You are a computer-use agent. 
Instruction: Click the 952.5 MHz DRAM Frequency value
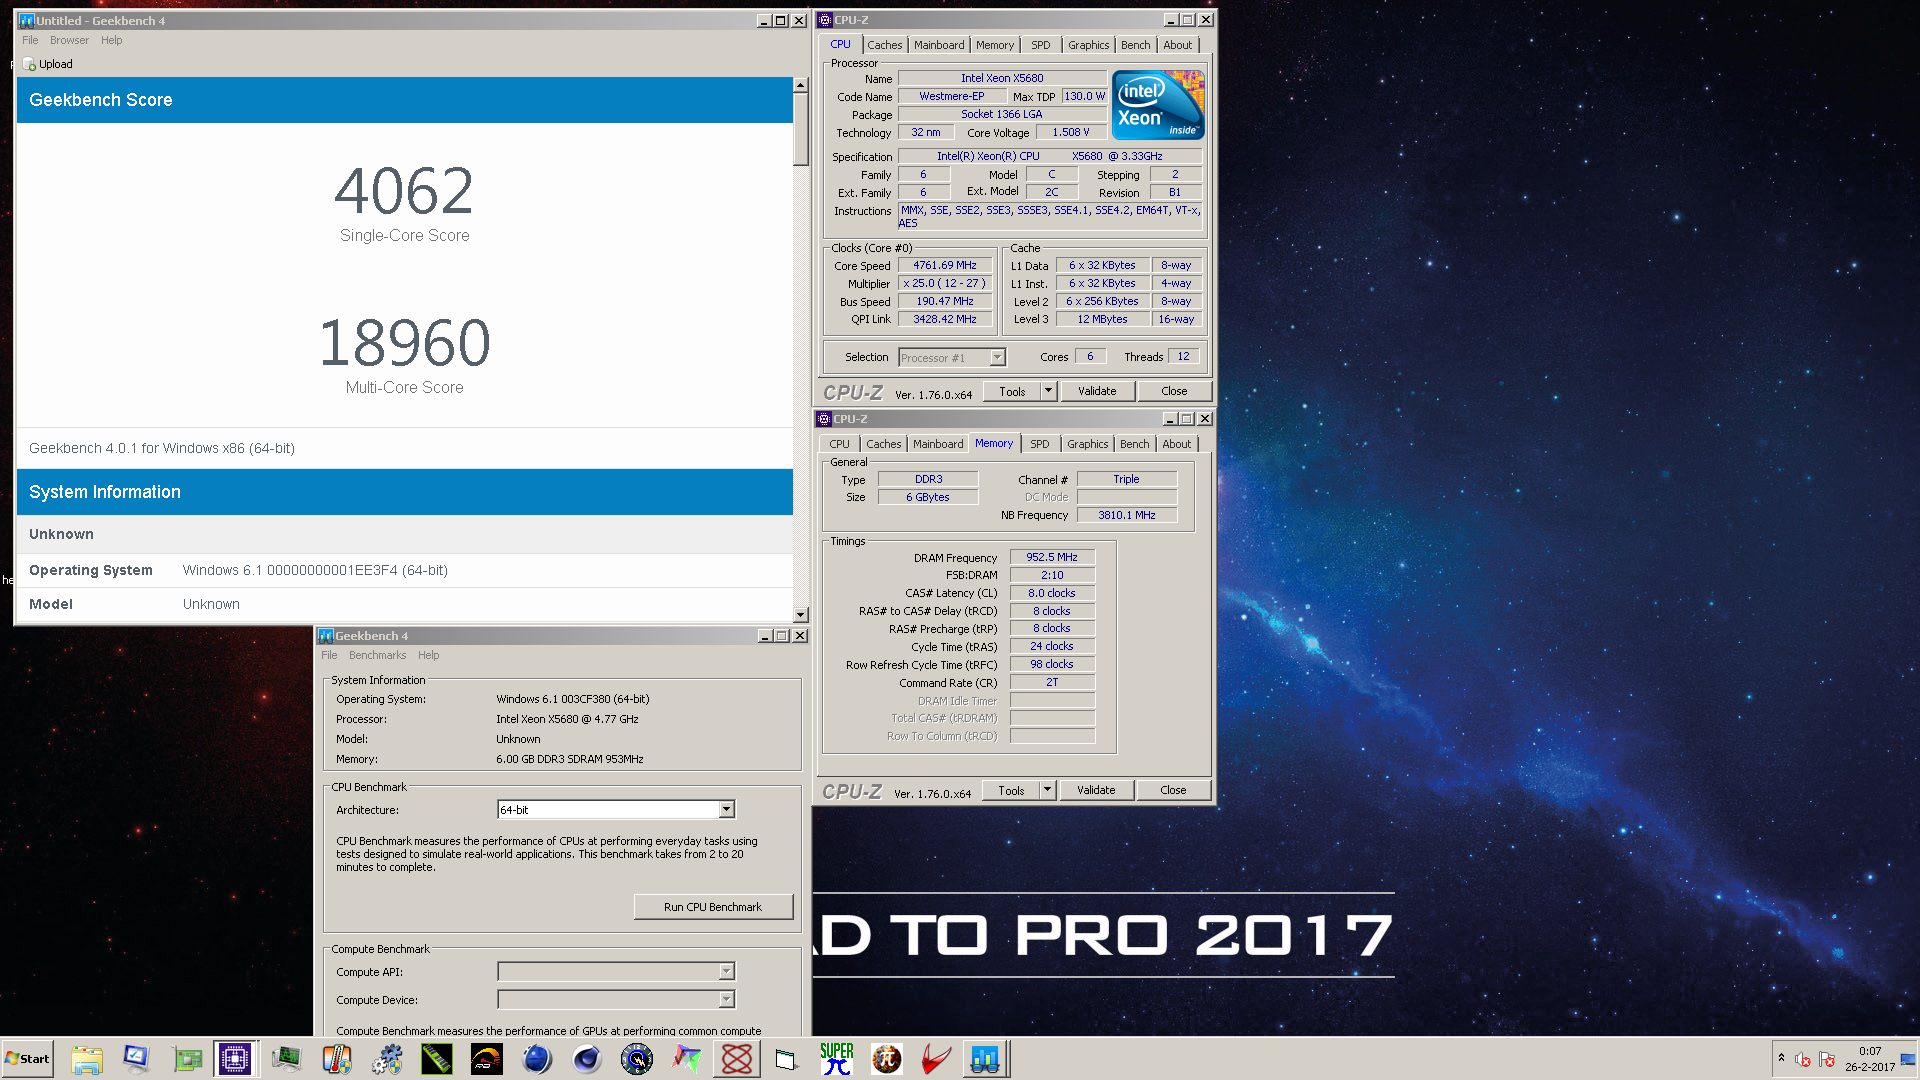tap(1052, 557)
